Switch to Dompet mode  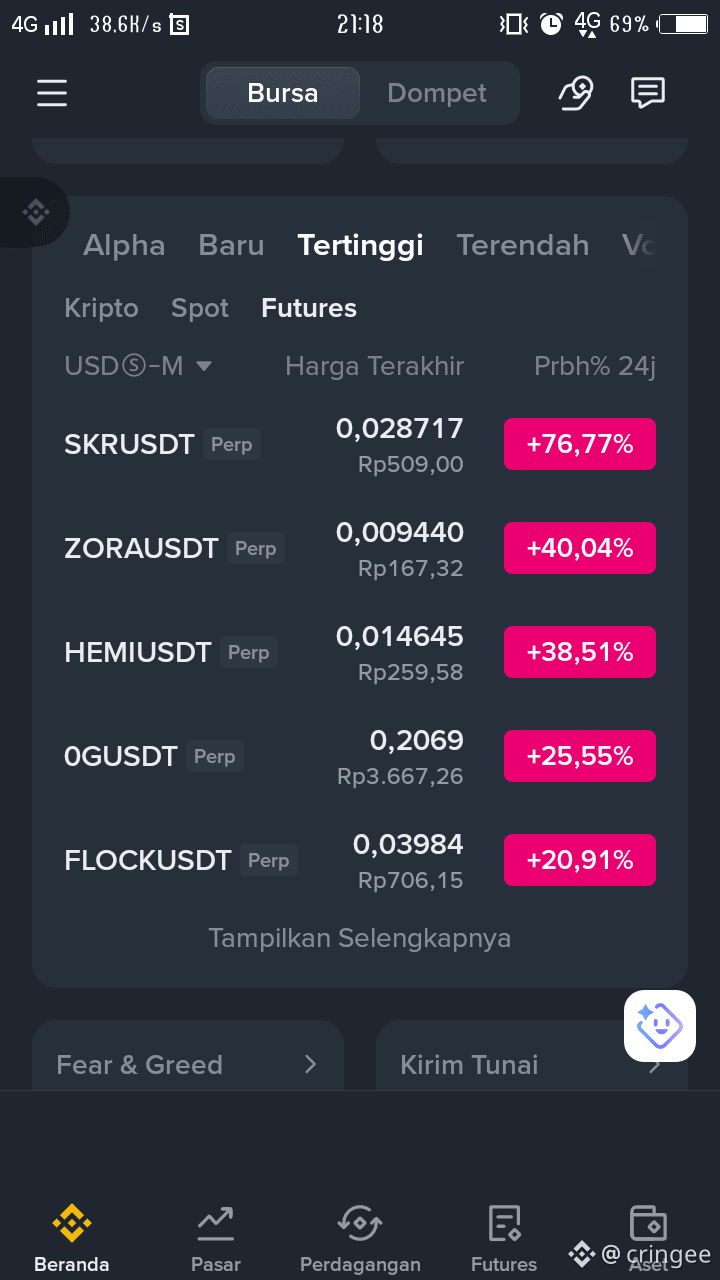(437, 93)
